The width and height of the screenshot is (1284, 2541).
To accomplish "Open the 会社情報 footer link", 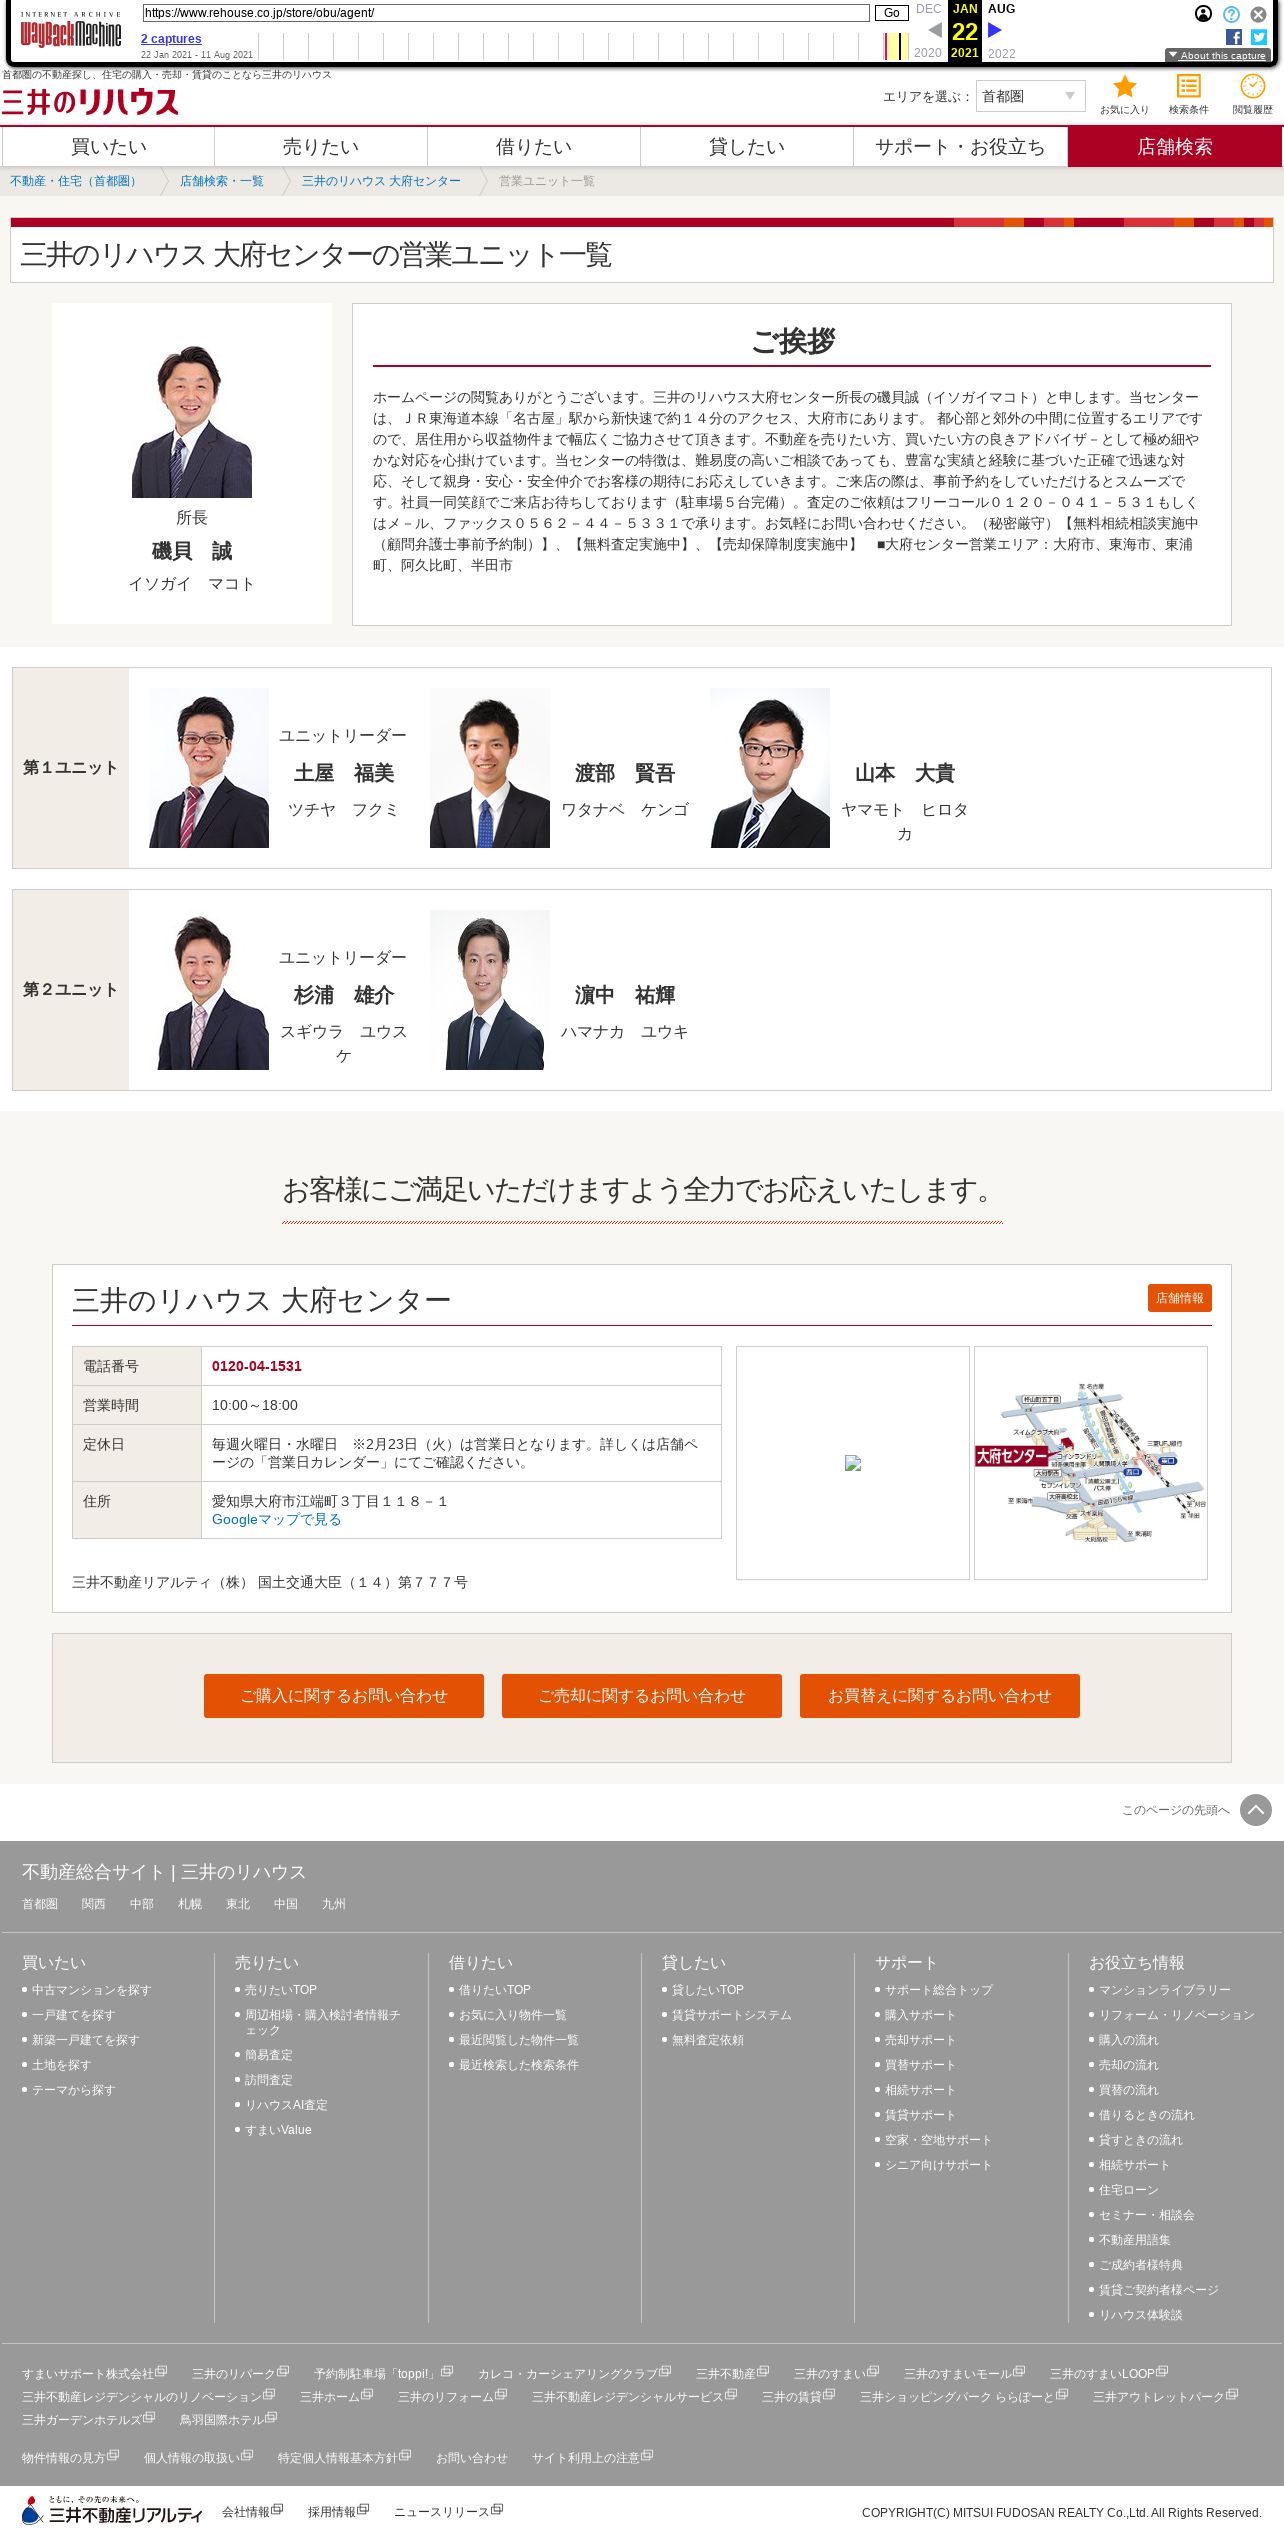I will (x=252, y=2511).
